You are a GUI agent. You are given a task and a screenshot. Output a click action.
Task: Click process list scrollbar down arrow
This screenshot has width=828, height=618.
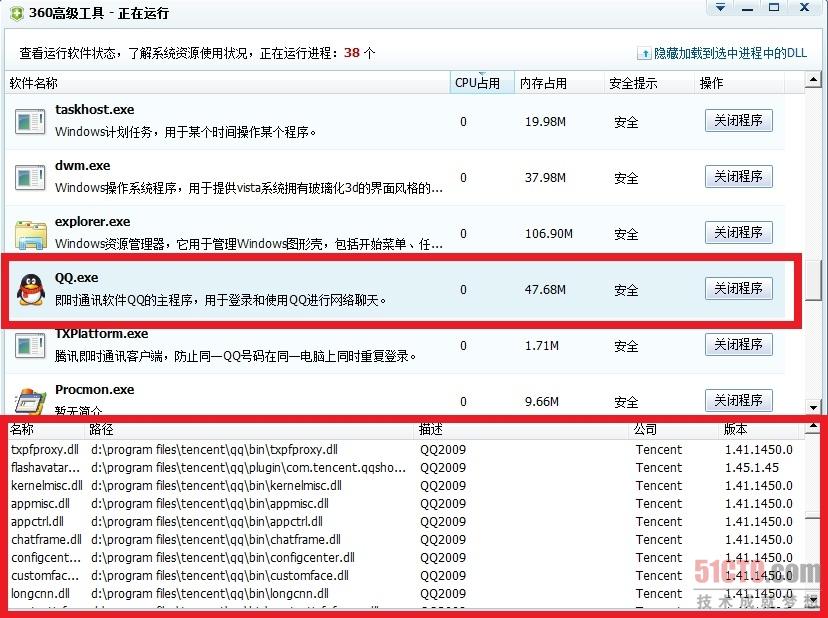coord(813,407)
